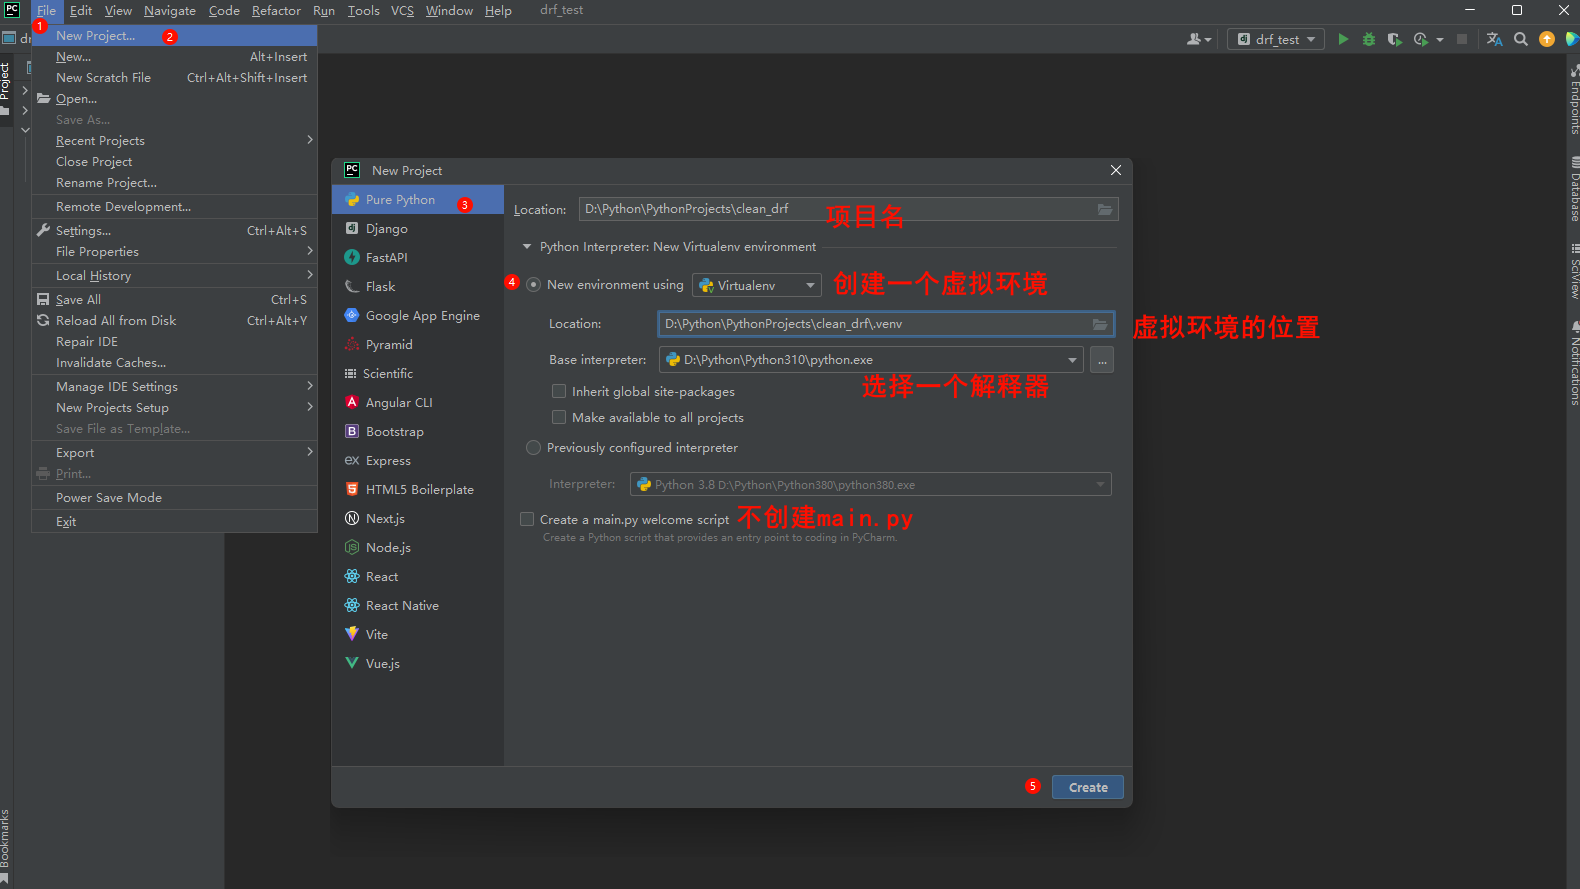Select FastAPI project type
Image resolution: width=1580 pixels, height=889 pixels.
pos(418,257)
